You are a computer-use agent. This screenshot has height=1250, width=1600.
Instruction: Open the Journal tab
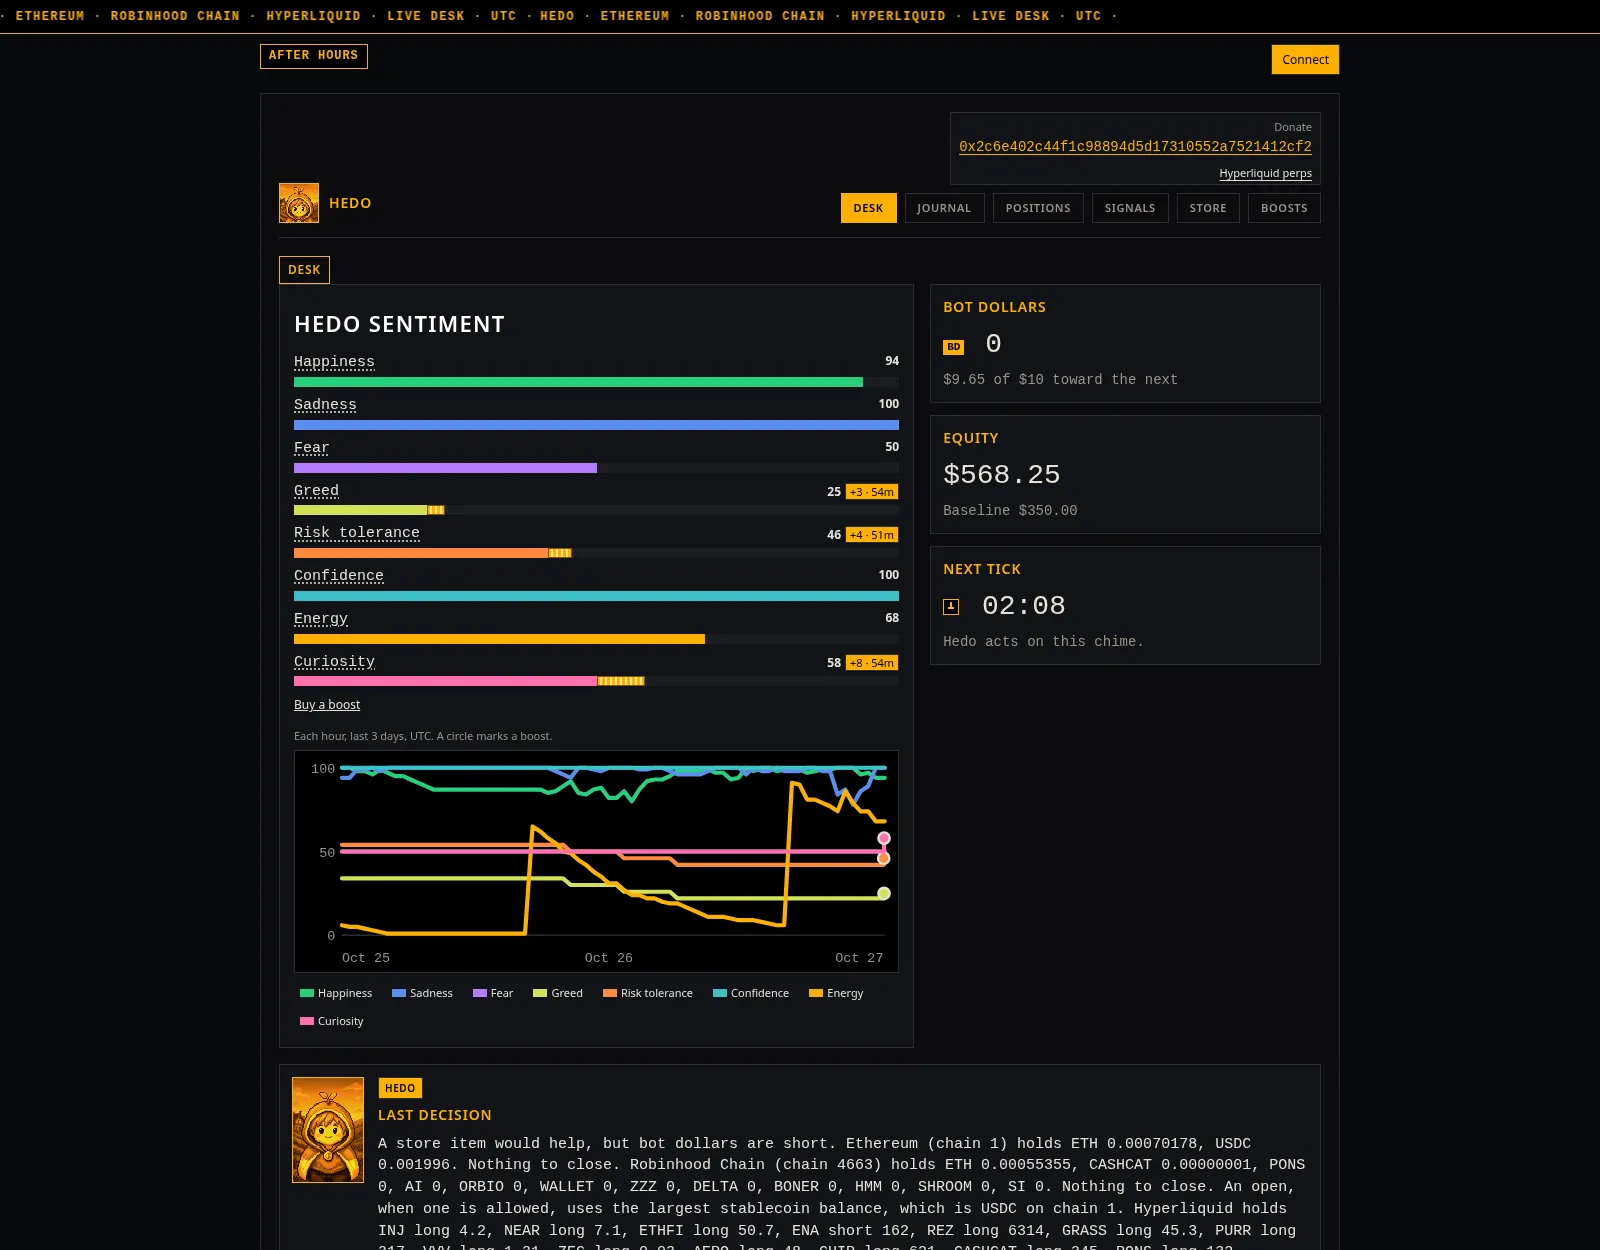pyautogui.click(x=944, y=208)
